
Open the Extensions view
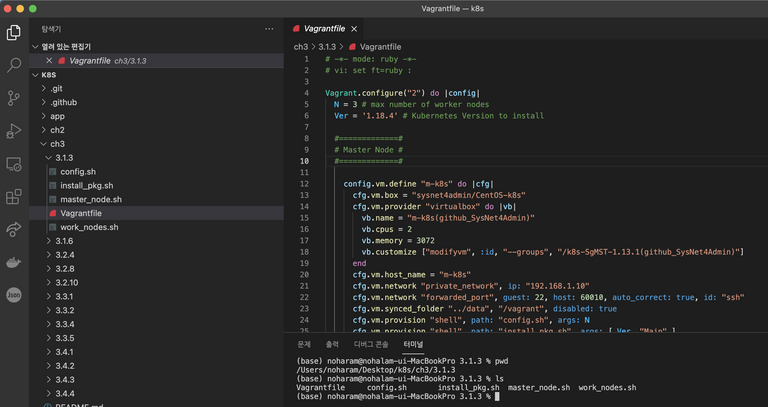(14, 196)
